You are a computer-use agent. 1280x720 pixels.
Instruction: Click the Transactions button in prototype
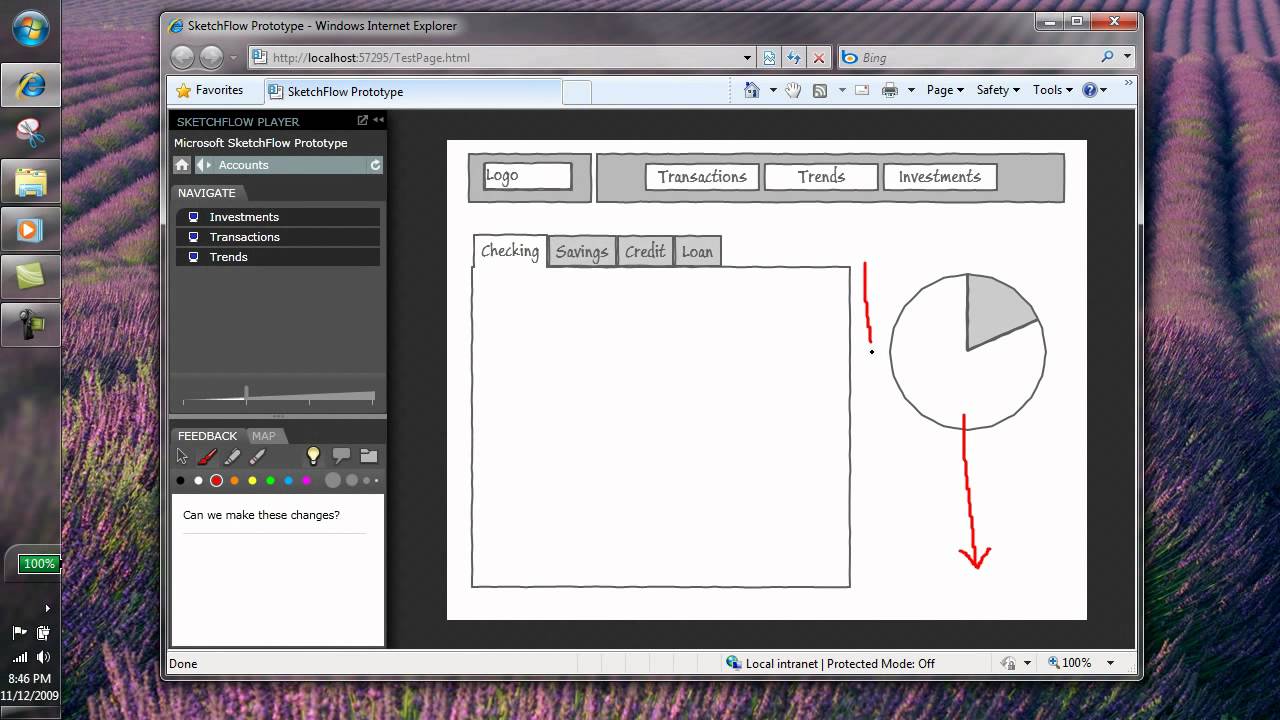click(702, 177)
